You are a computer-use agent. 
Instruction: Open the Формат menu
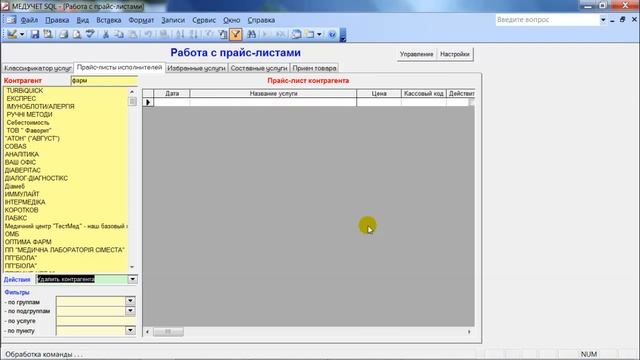tap(141, 20)
